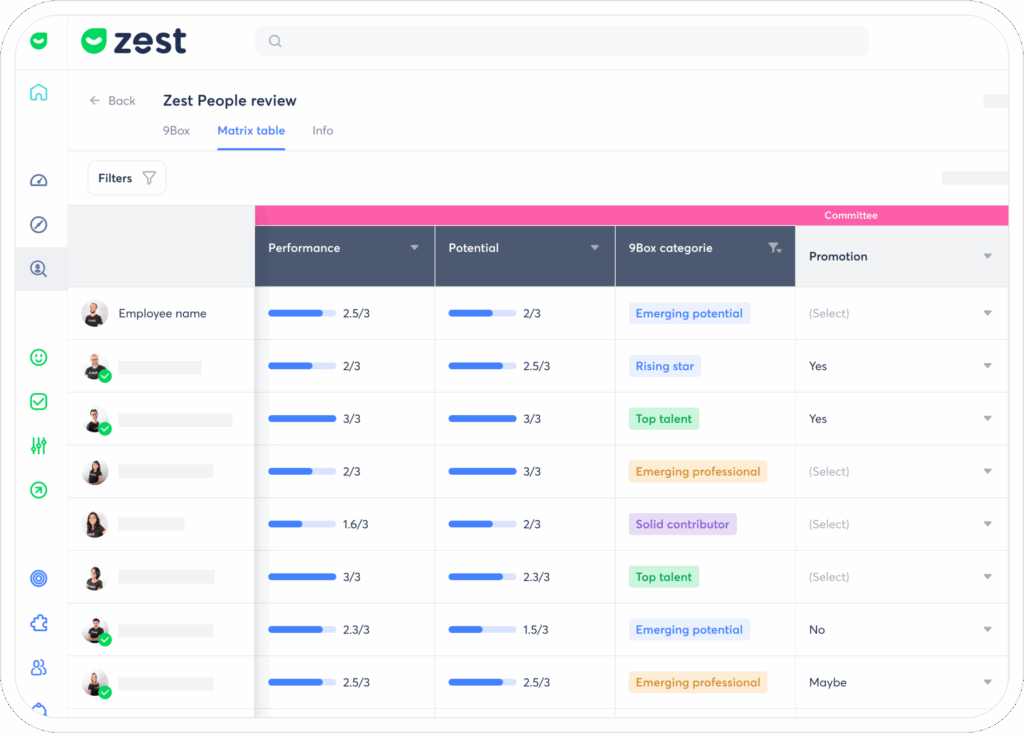The image size is (1024, 733).
Task: Select the Matrix table tab
Action: (251, 131)
